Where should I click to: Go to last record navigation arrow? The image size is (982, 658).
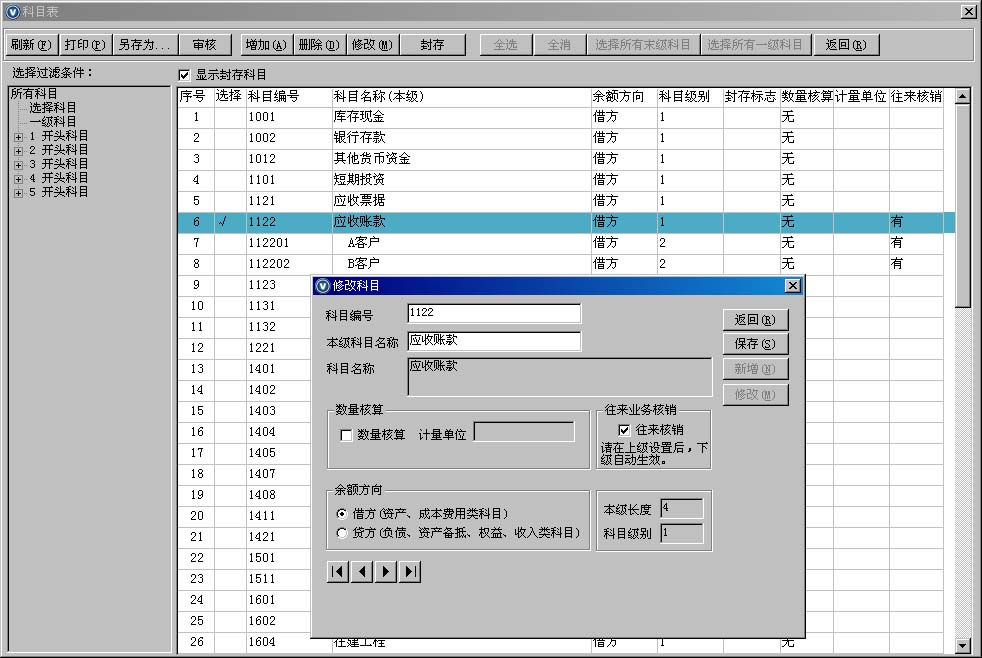410,571
